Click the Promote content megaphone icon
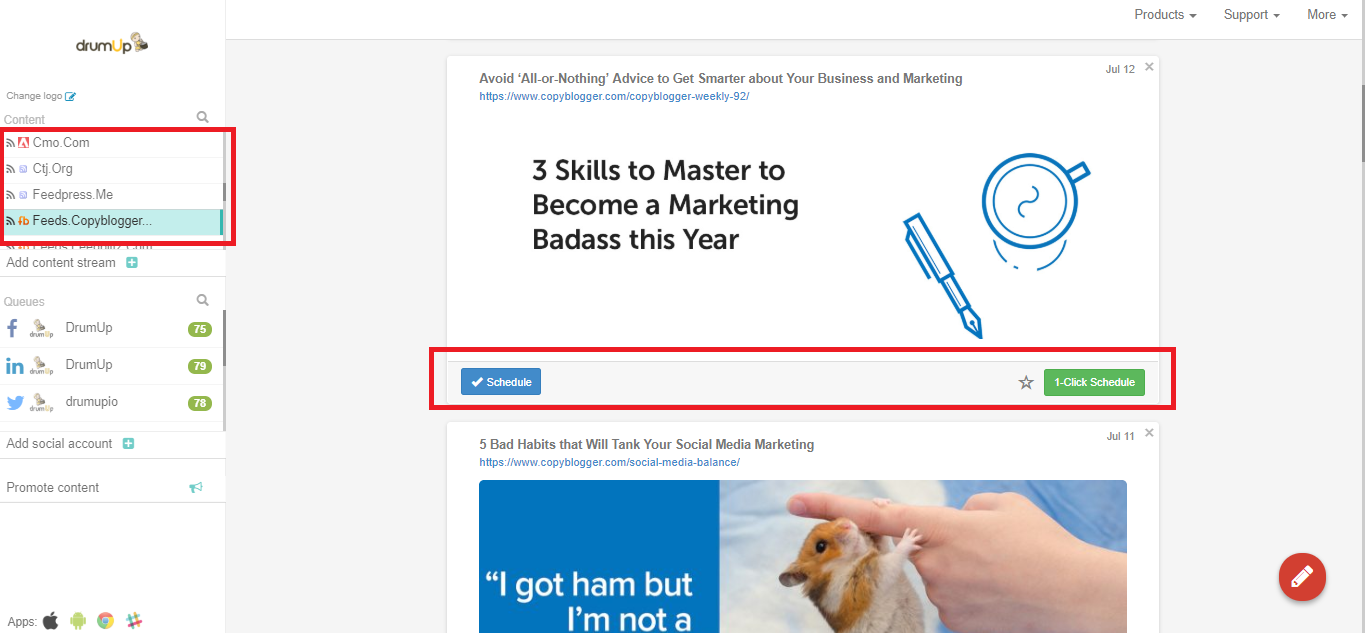The height and width of the screenshot is (633, 1365). point(196,488)
